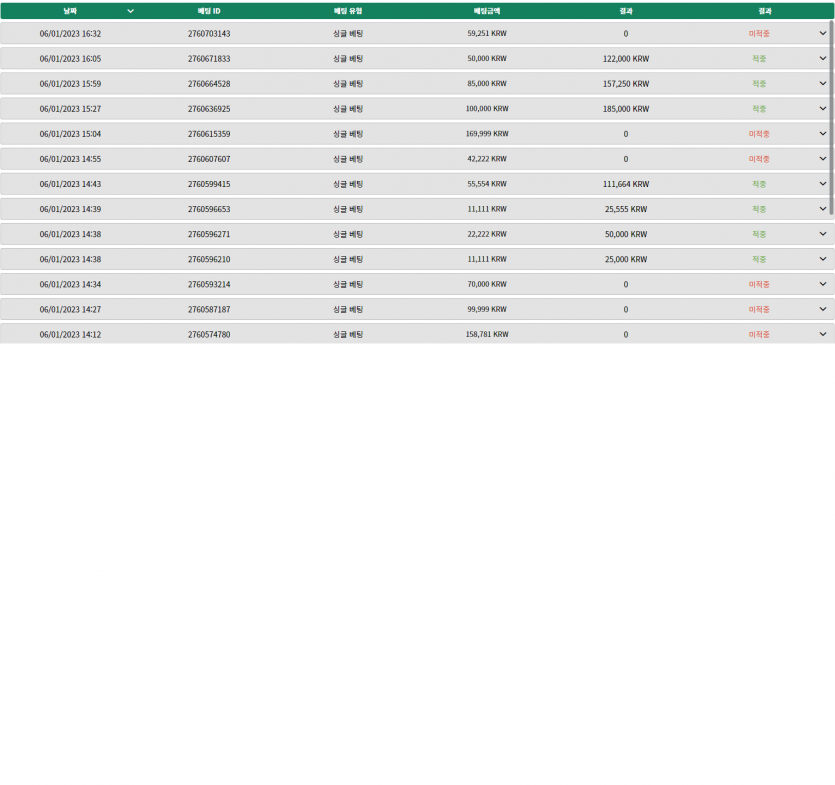Viewport: 835px width, 785px height.
Task: Expand bet row 2760671833
Action: tap(823, 58)
